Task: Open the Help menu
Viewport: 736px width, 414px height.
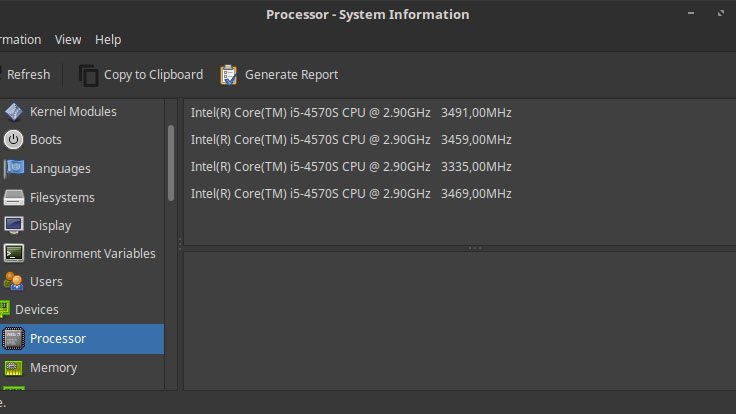Action: tap(108, 40)
